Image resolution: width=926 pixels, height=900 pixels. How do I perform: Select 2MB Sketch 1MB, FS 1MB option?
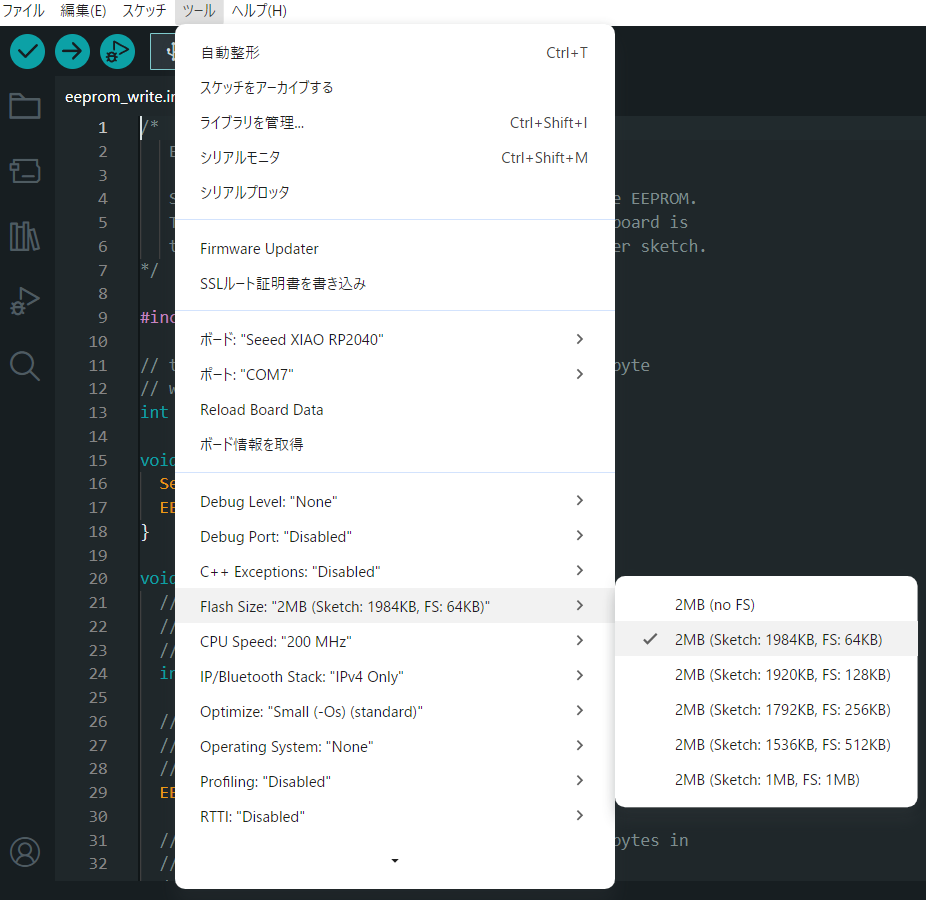[x=767, y=780]
